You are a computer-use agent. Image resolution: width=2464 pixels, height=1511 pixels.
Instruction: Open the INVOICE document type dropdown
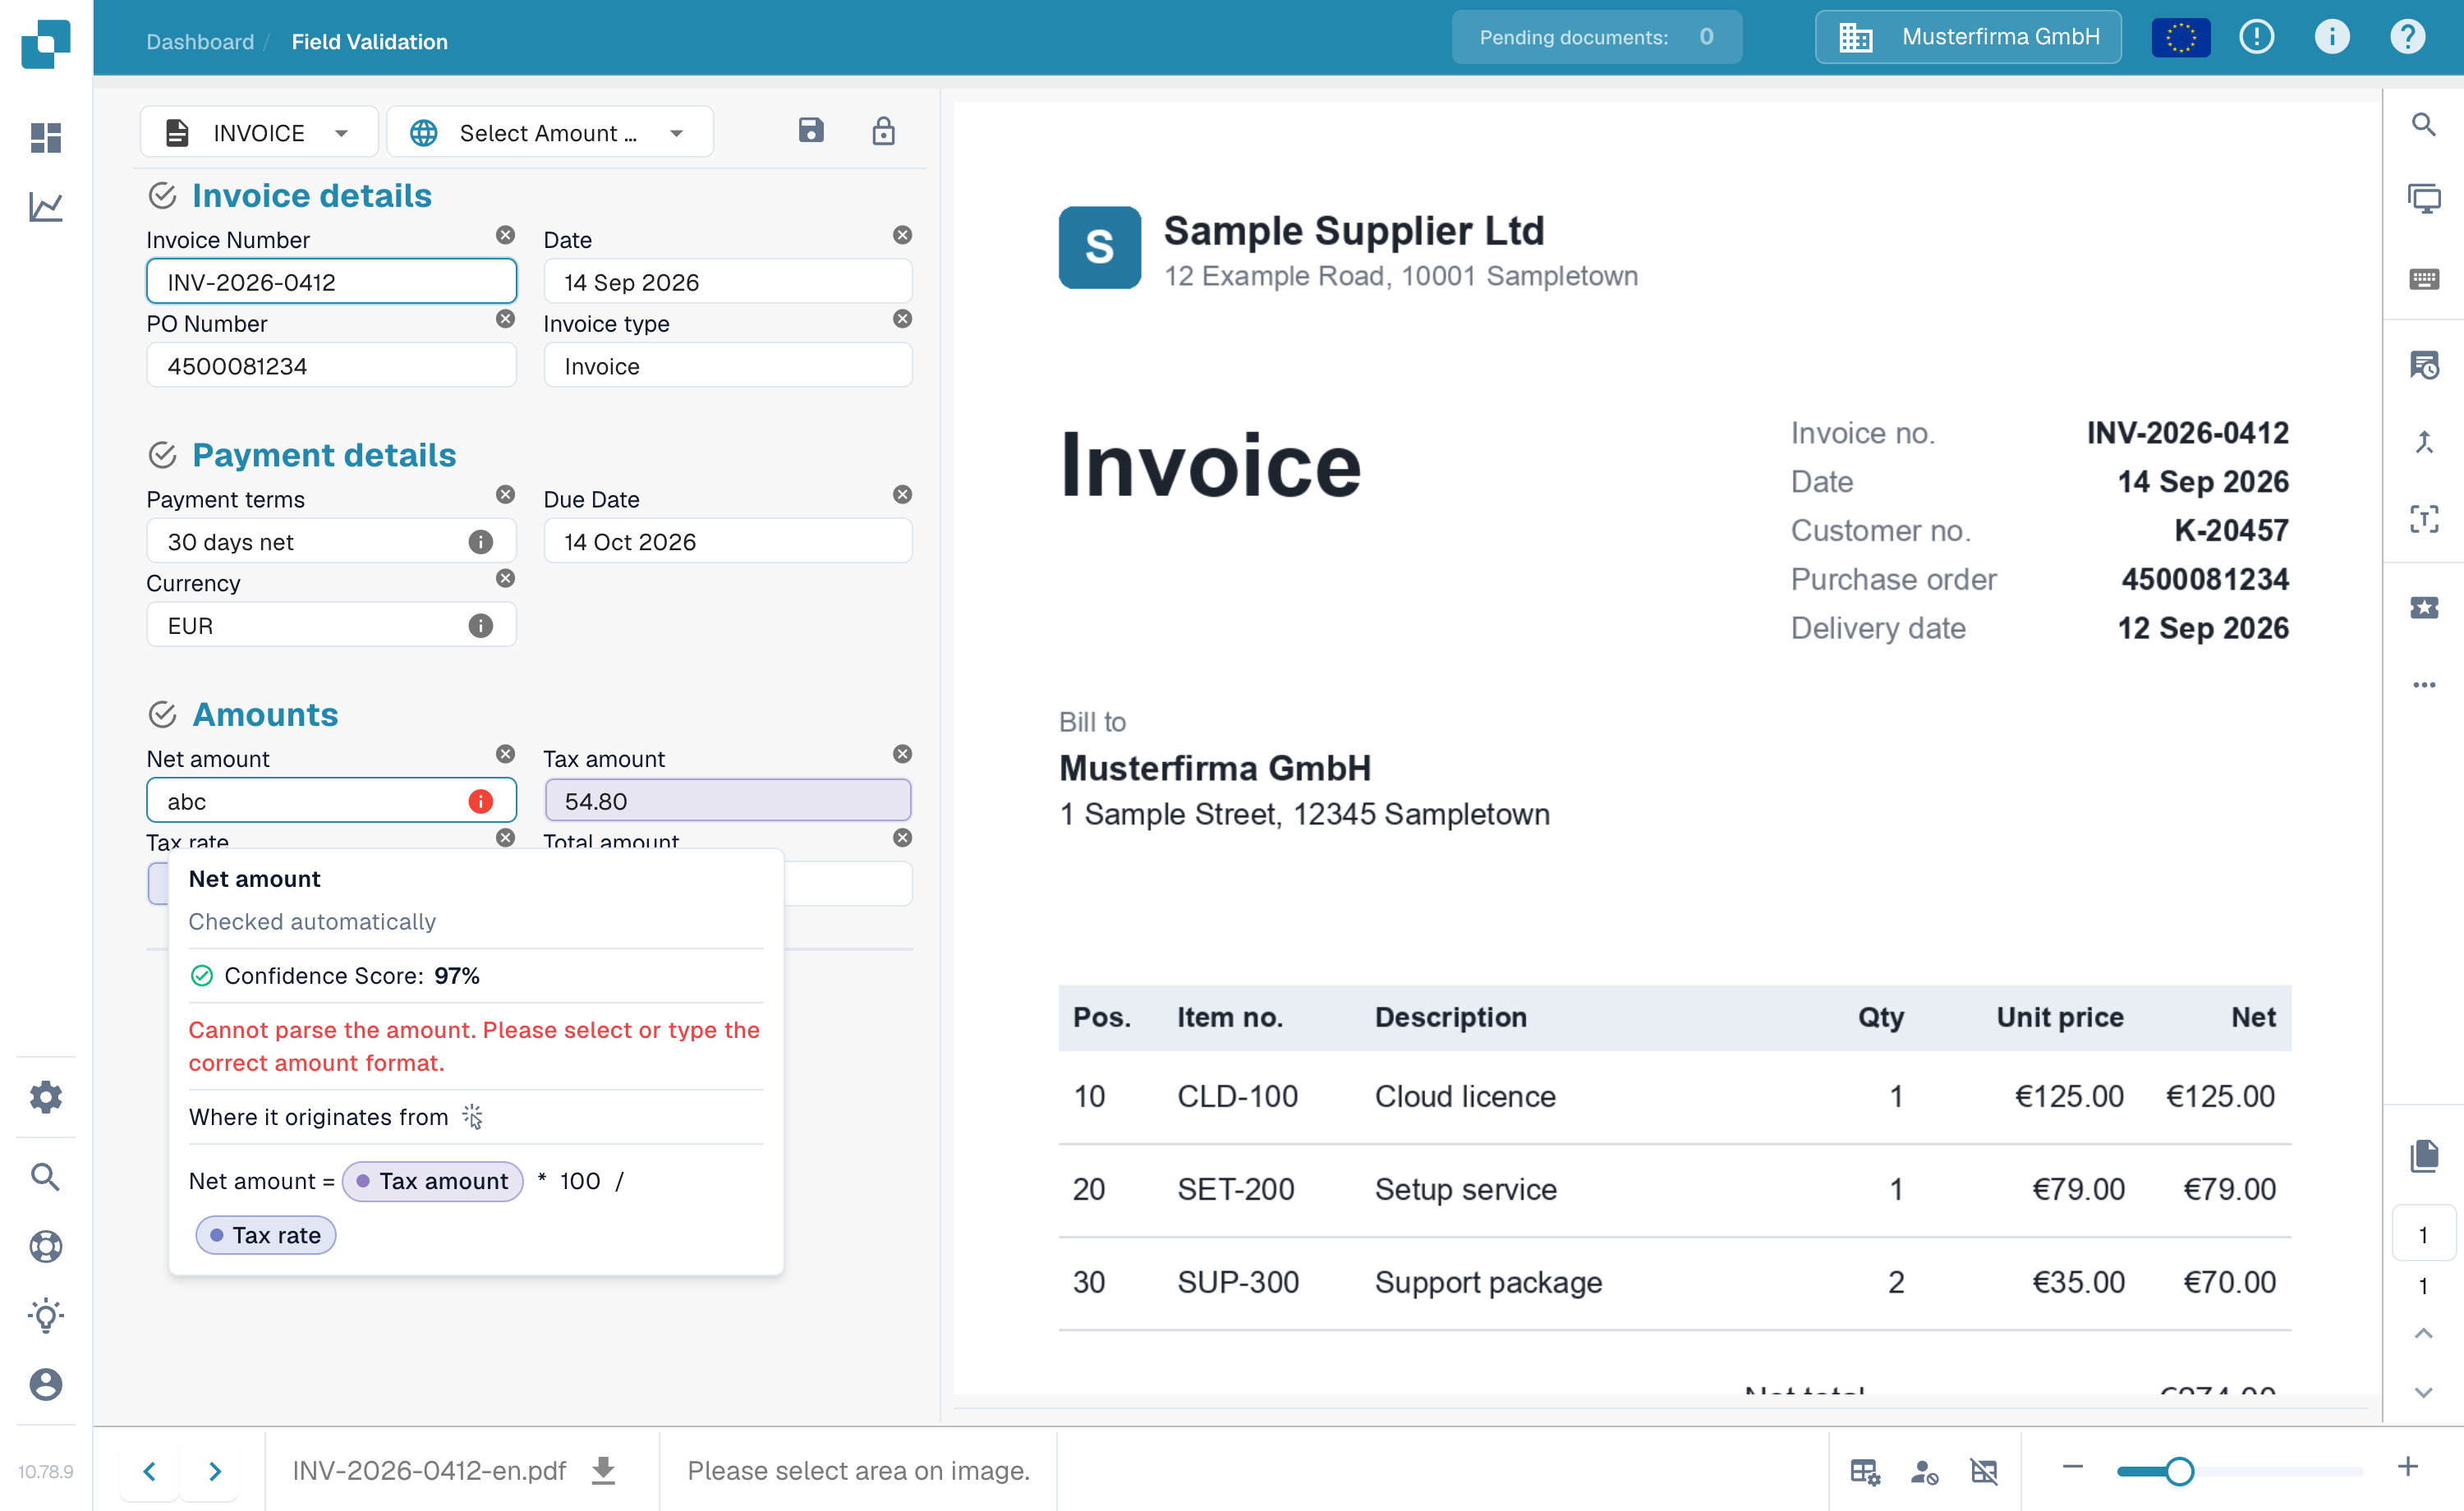point(259,132)
